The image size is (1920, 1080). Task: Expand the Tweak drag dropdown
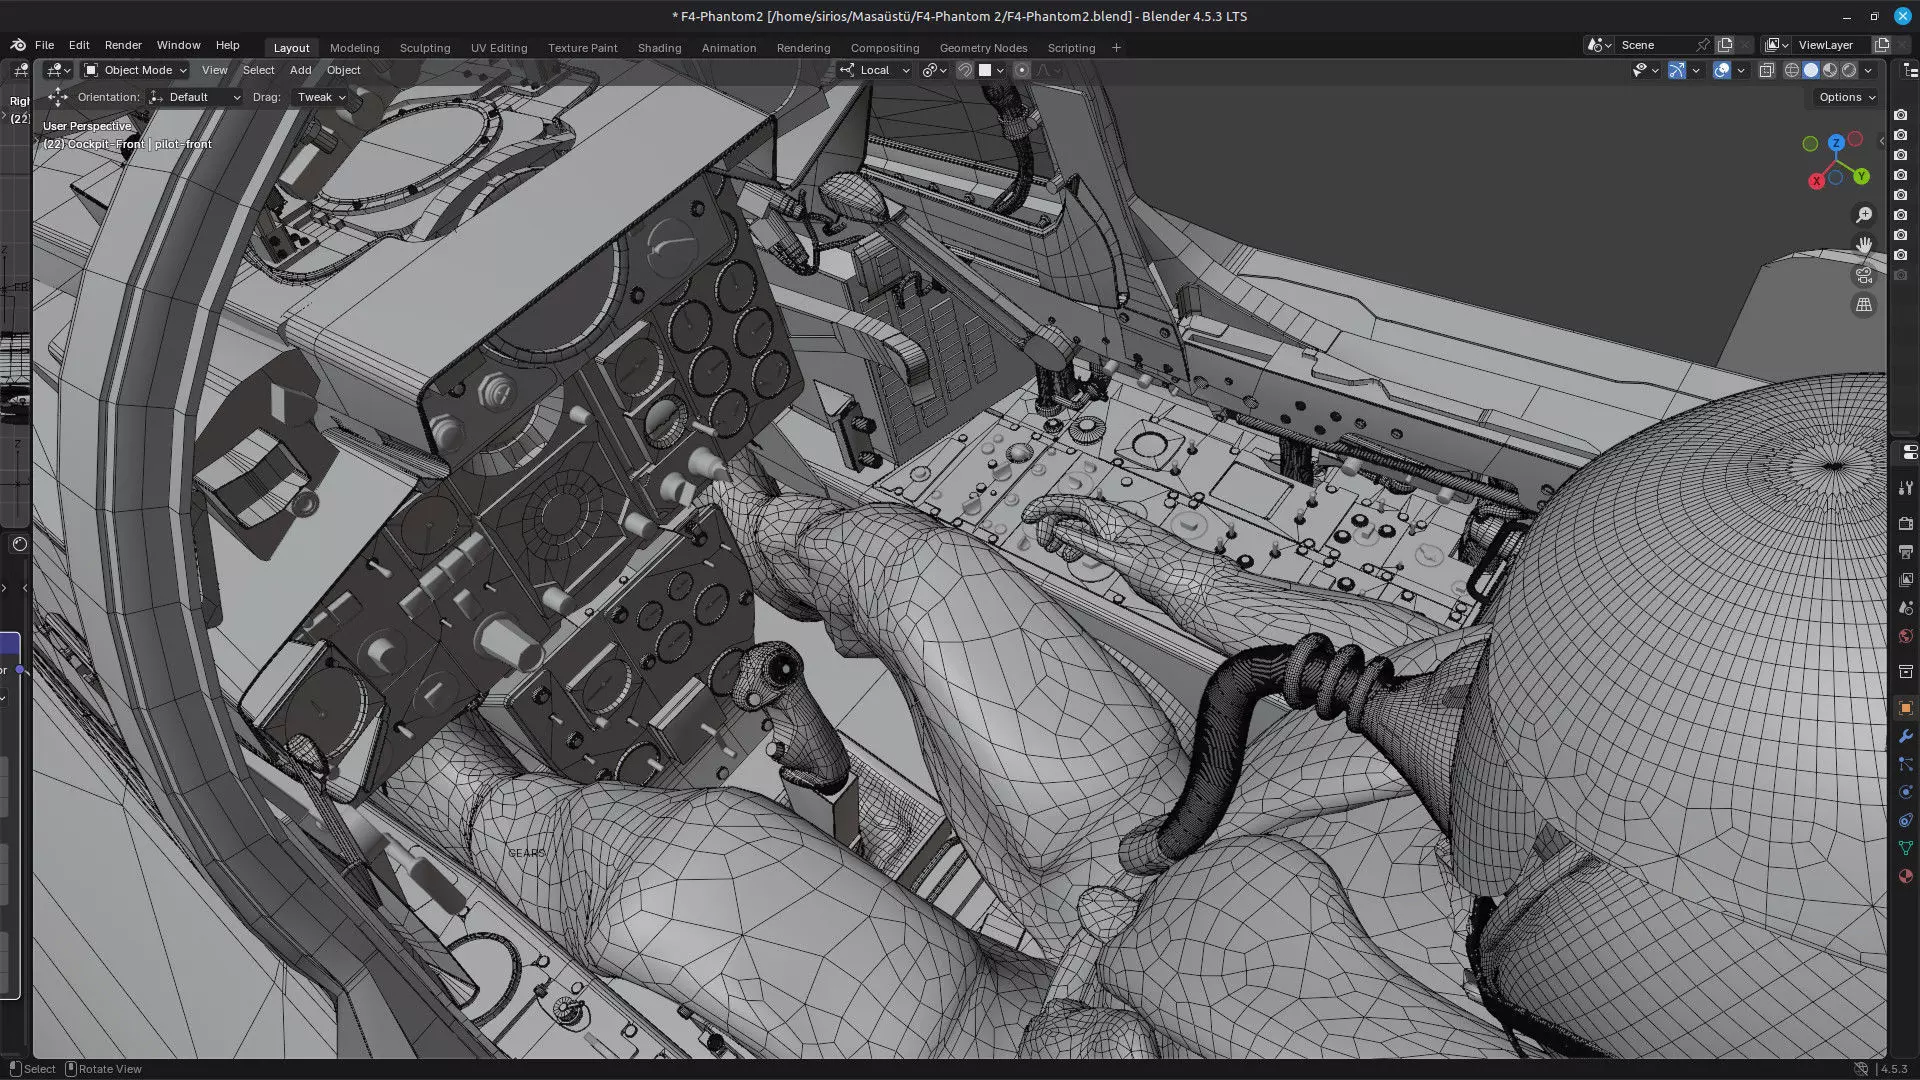pos(321,97)
